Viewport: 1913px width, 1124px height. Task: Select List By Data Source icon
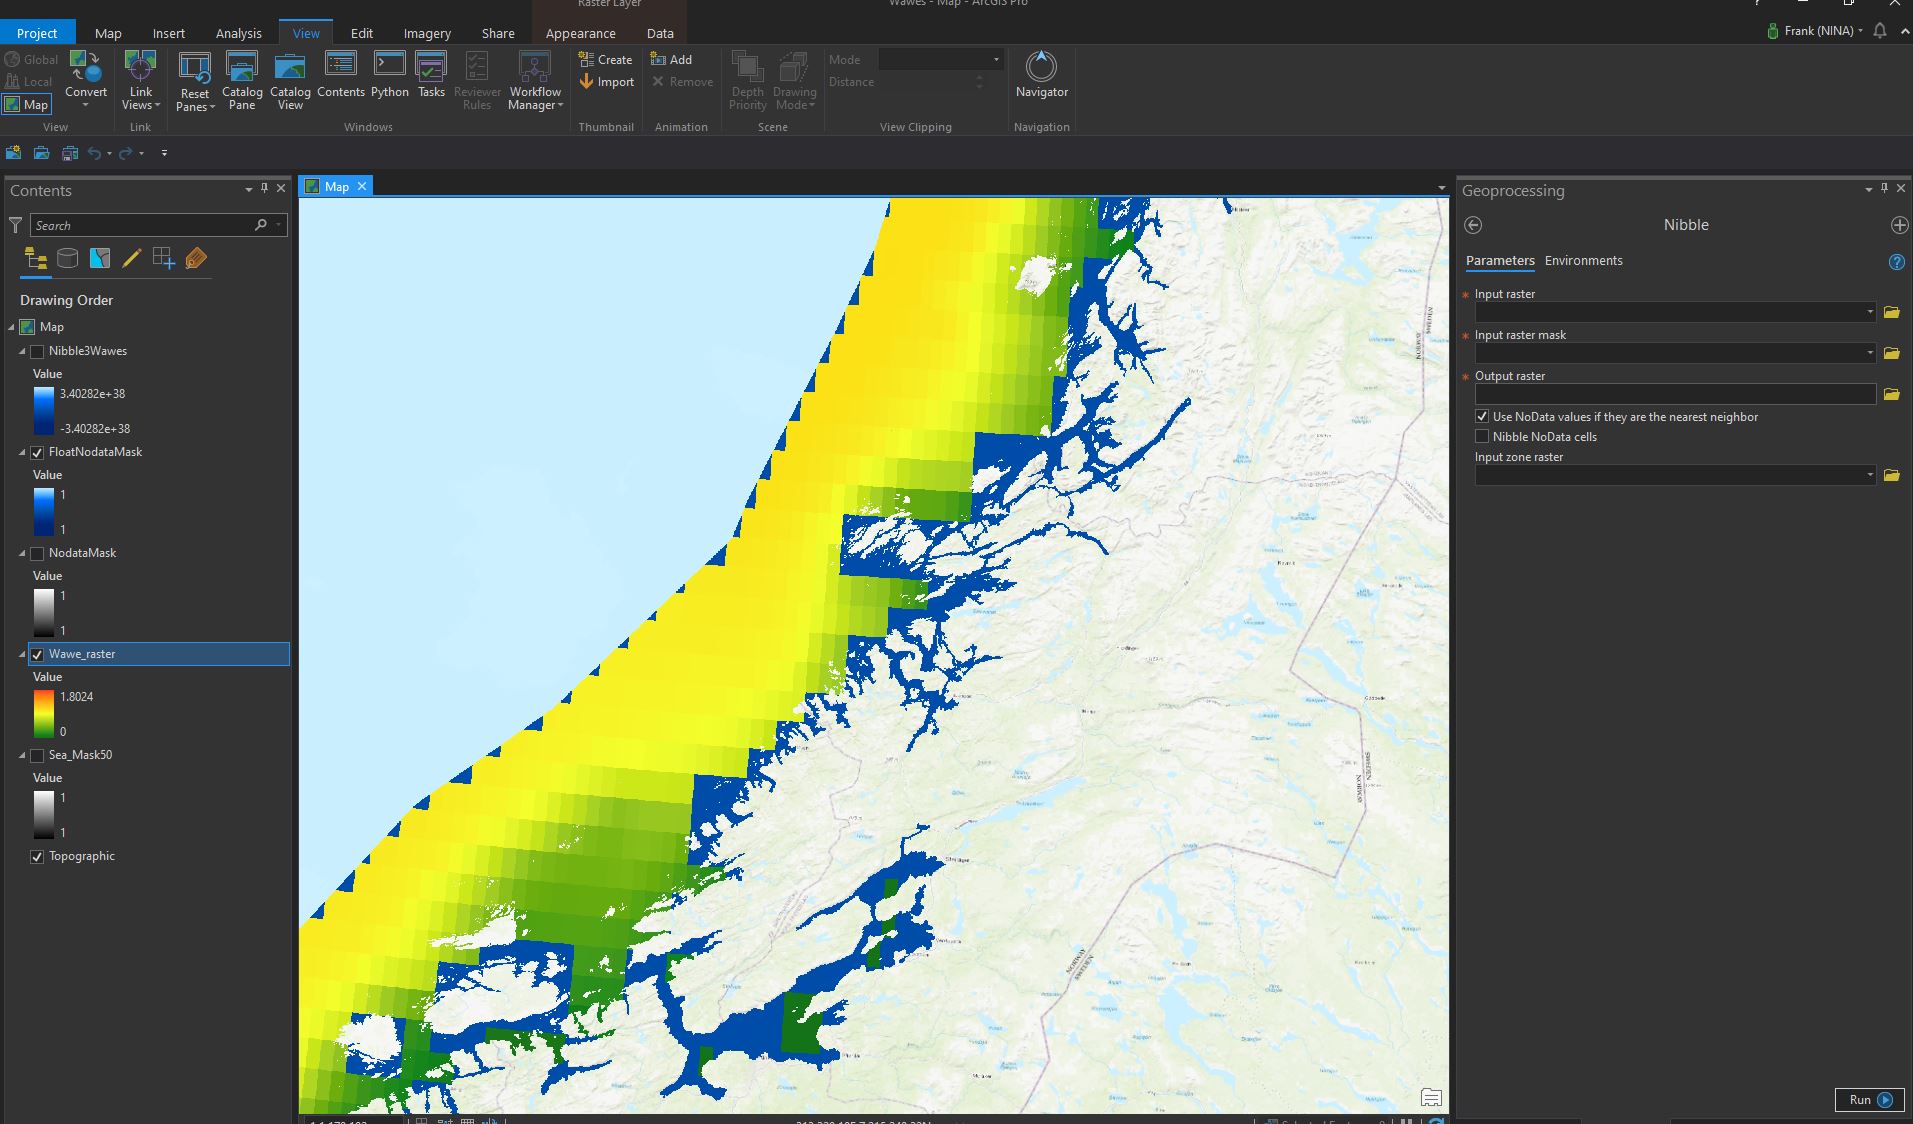[67, 259]
